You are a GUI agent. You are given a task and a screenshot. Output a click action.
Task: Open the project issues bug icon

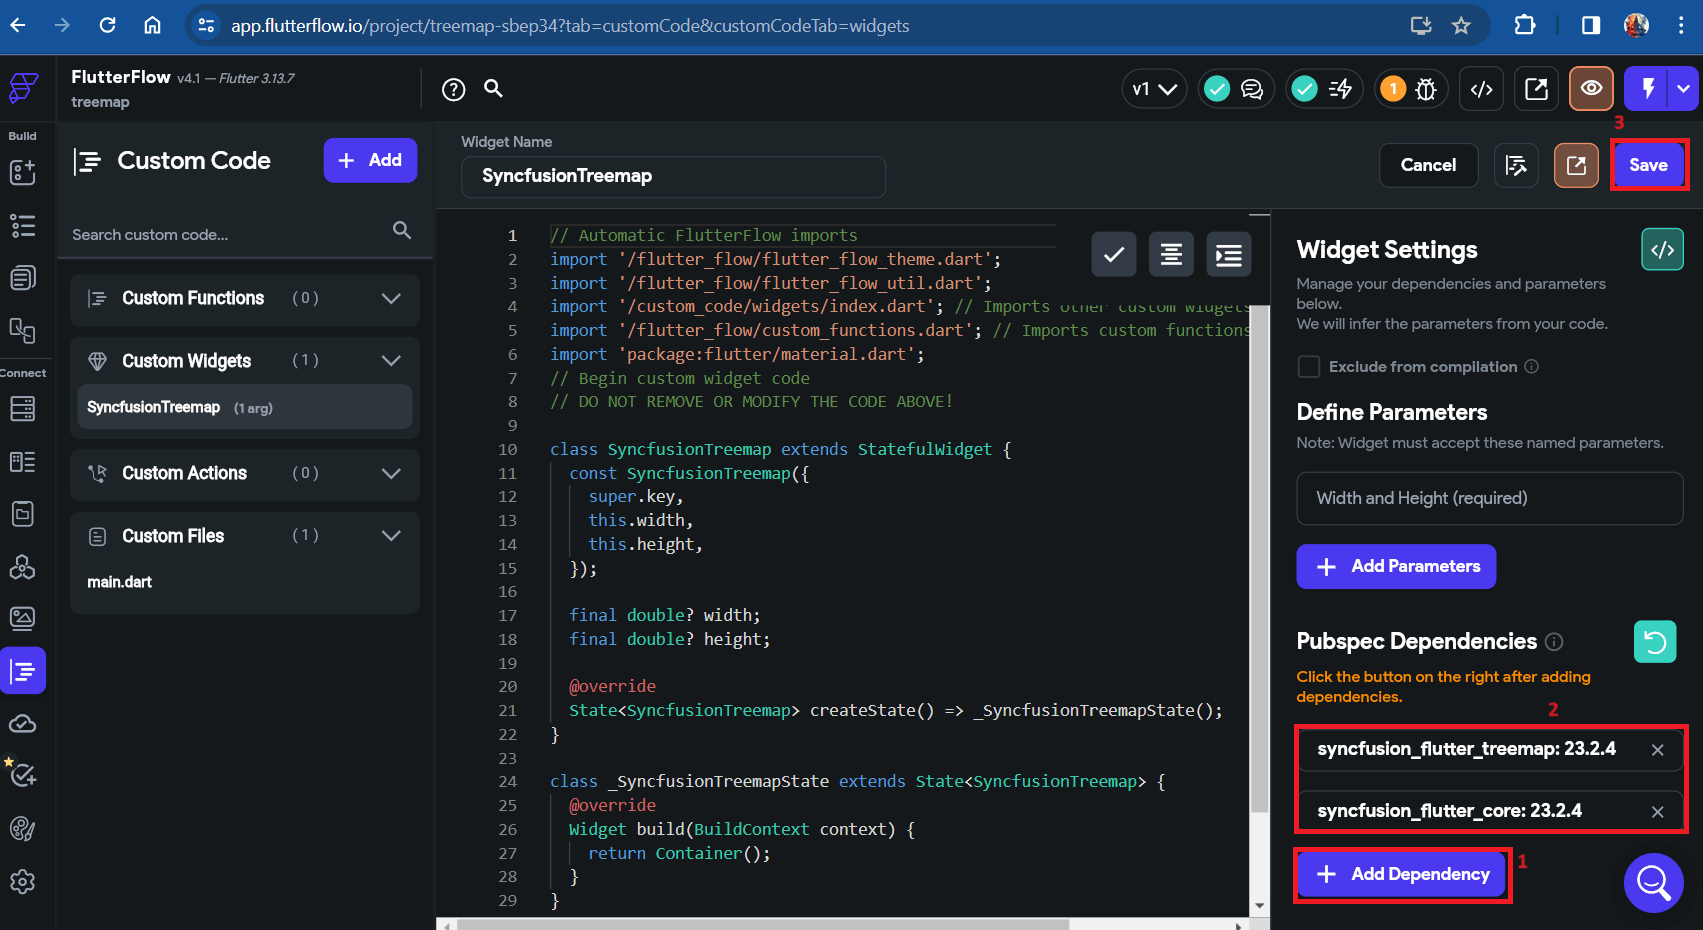(1426, 89)
